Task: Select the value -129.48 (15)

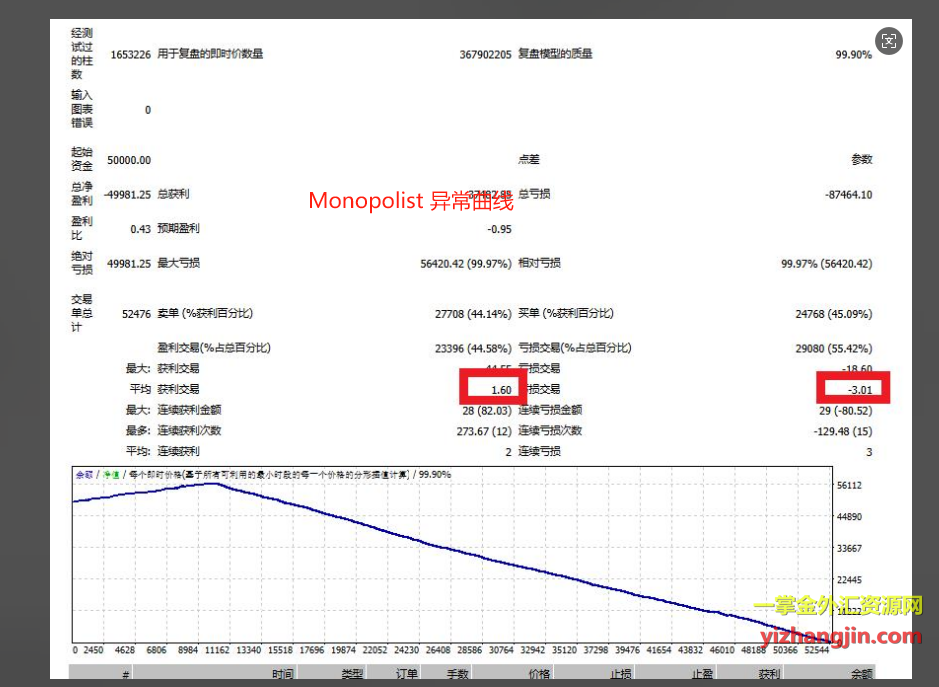Action: point(843,432)
